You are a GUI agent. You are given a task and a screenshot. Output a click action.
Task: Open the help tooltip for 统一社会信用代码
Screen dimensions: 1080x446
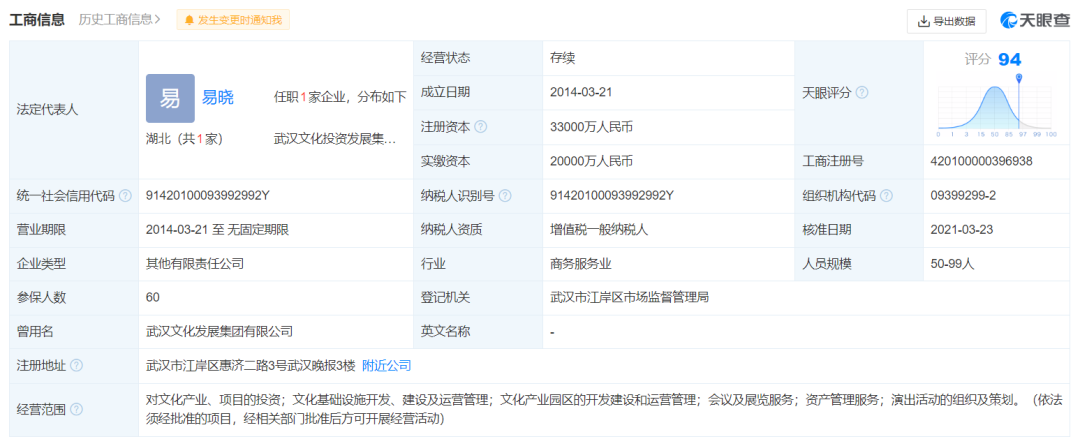(125, 196)
